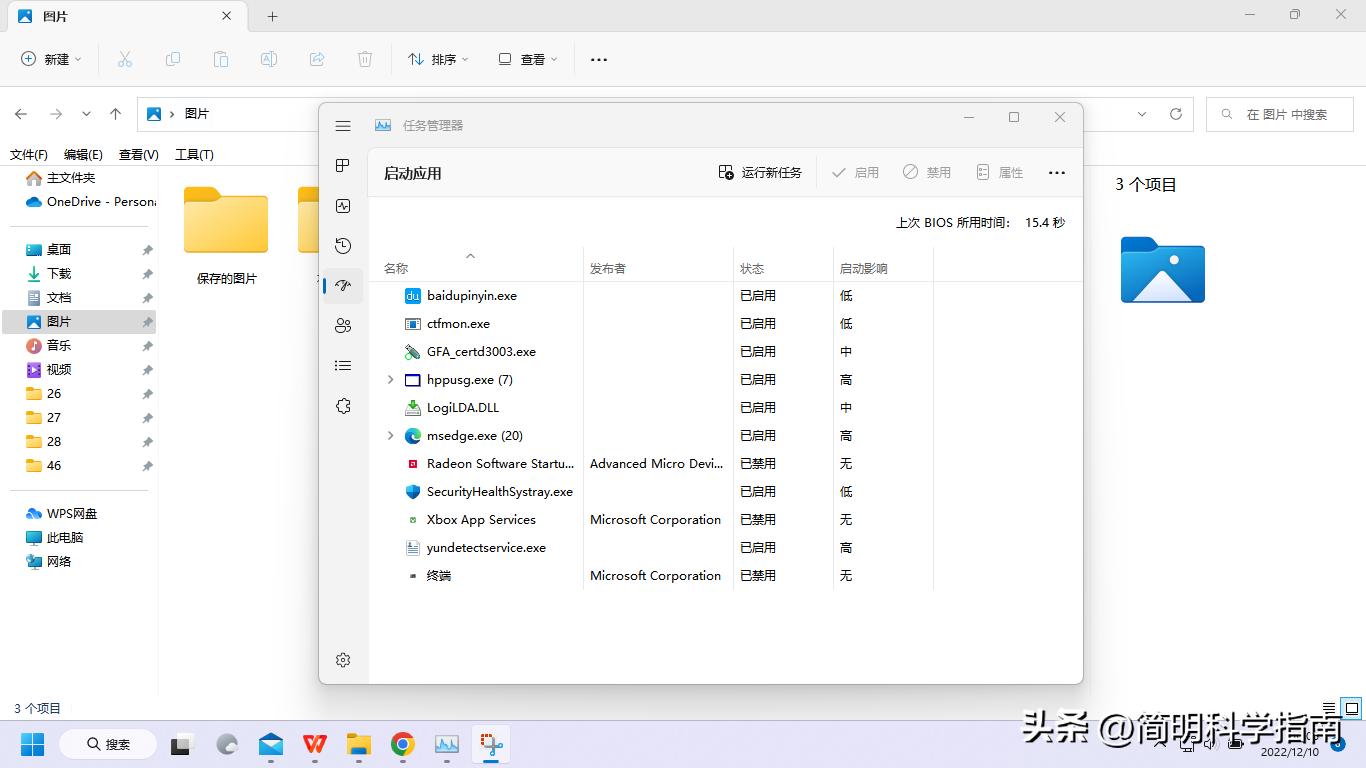The image size is (1366, 768).
Task: Open Task Manager's navigation hamburger menu
Action: pyautogui.click(x=343, y=125)
